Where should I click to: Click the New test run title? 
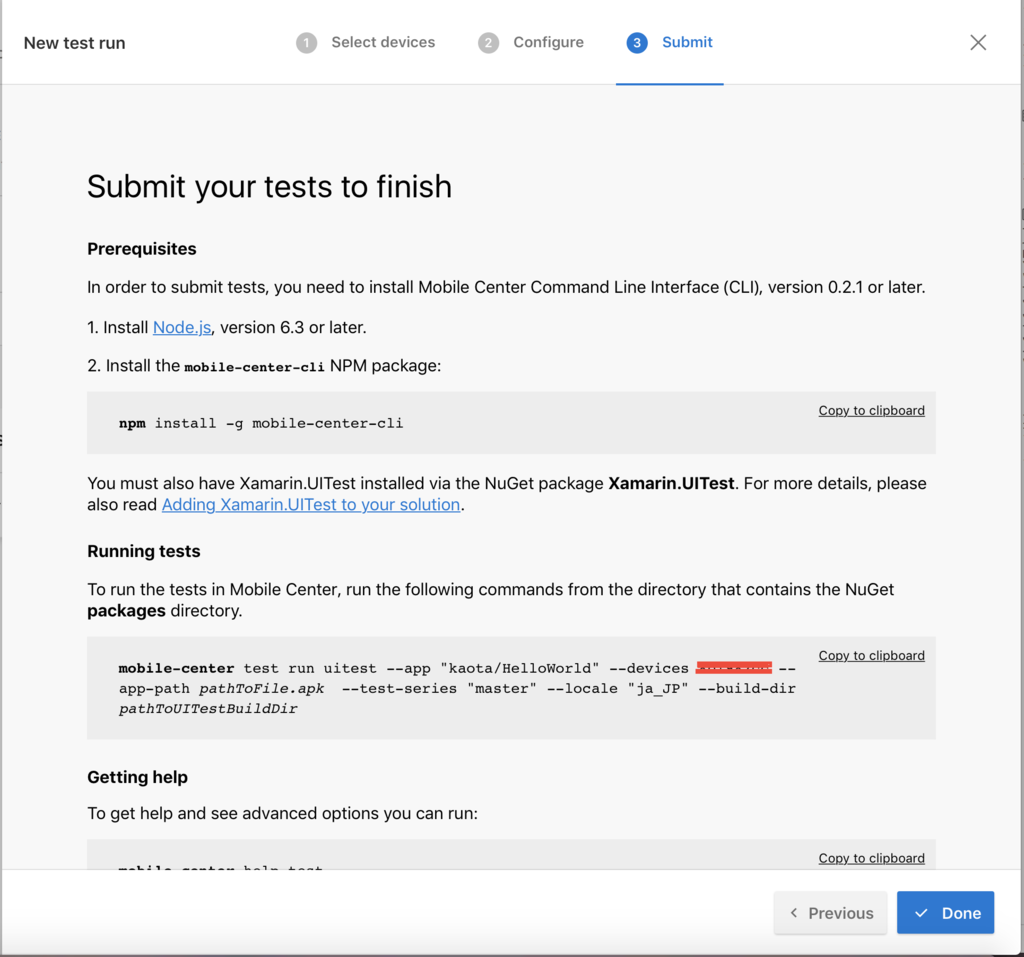(74, 43)
